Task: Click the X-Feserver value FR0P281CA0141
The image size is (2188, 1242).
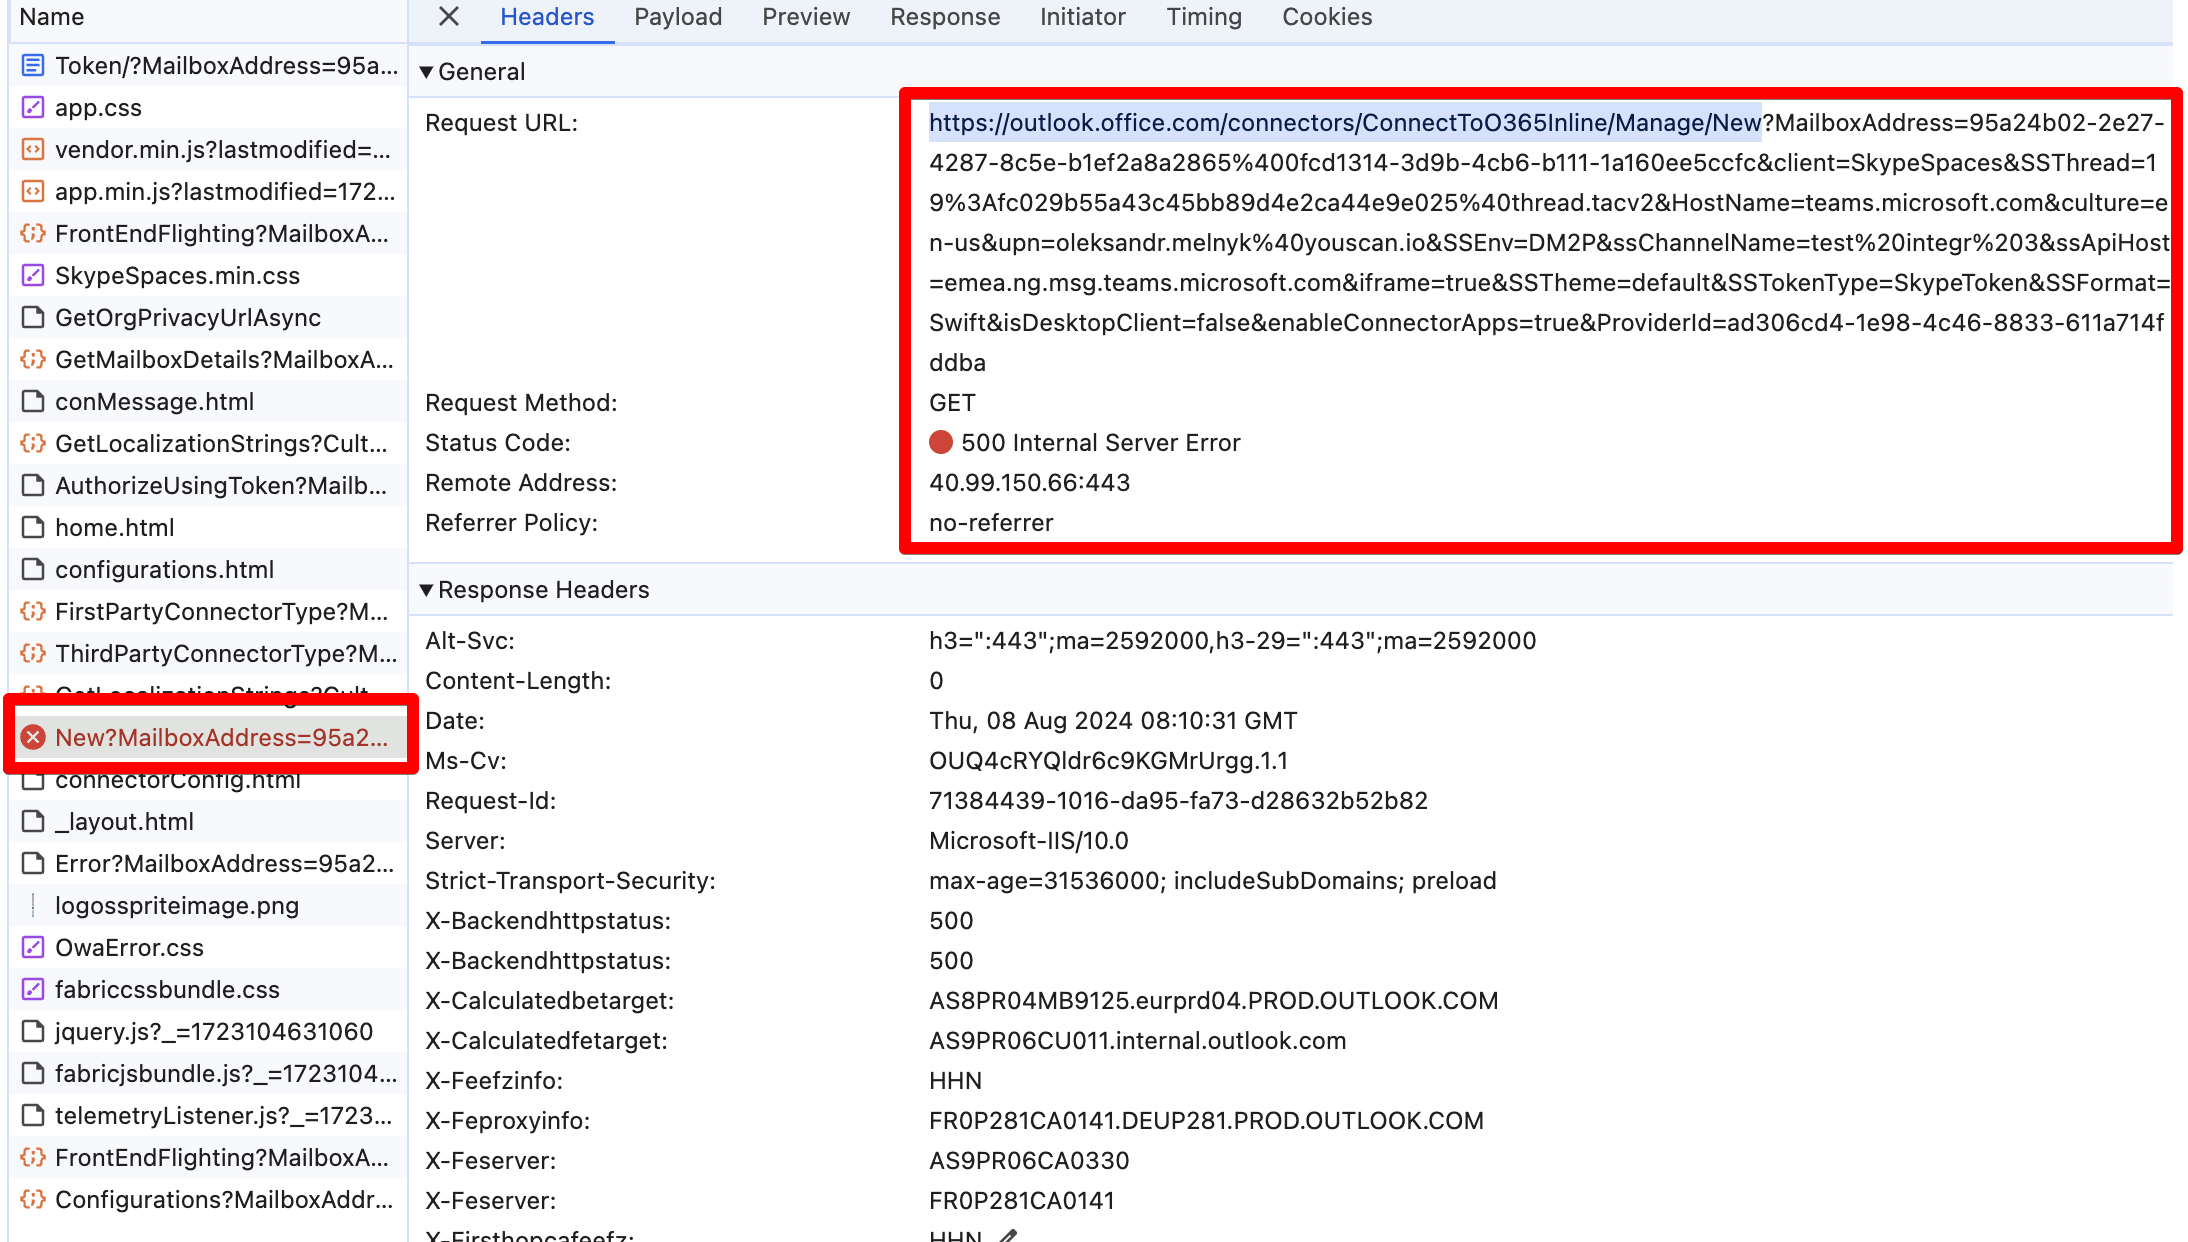Action: (x=1021, y=1201)
